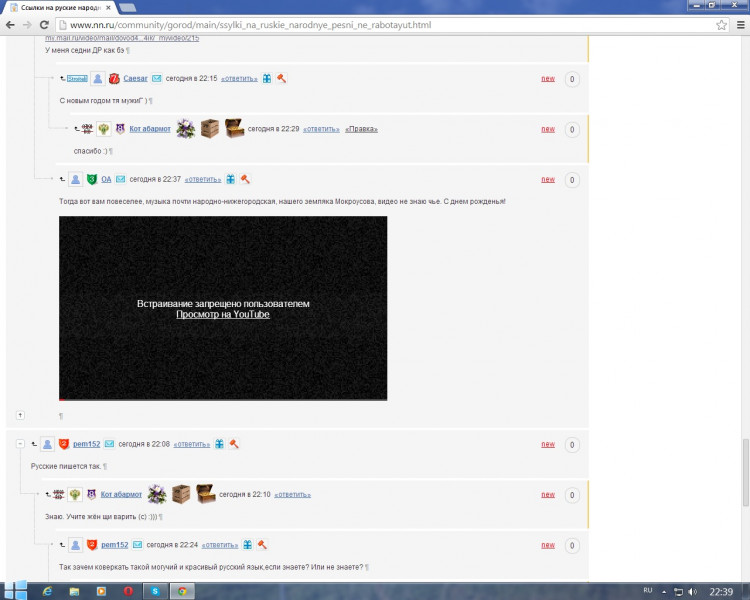The height and width of the screenshot is (600, 750).
Task: Click treasure chest badge in Кот абармот's 22:29 comment
Action: click(233, 128)
